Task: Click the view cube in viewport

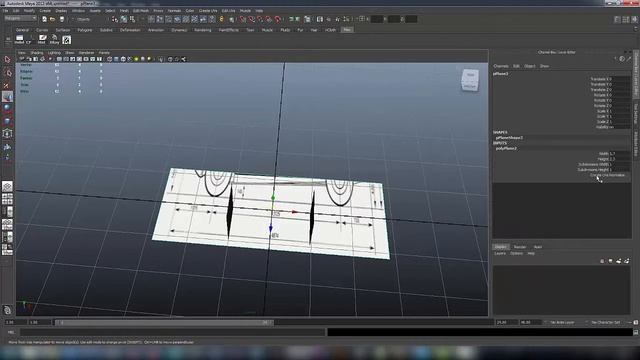Action: click(470, 80)
